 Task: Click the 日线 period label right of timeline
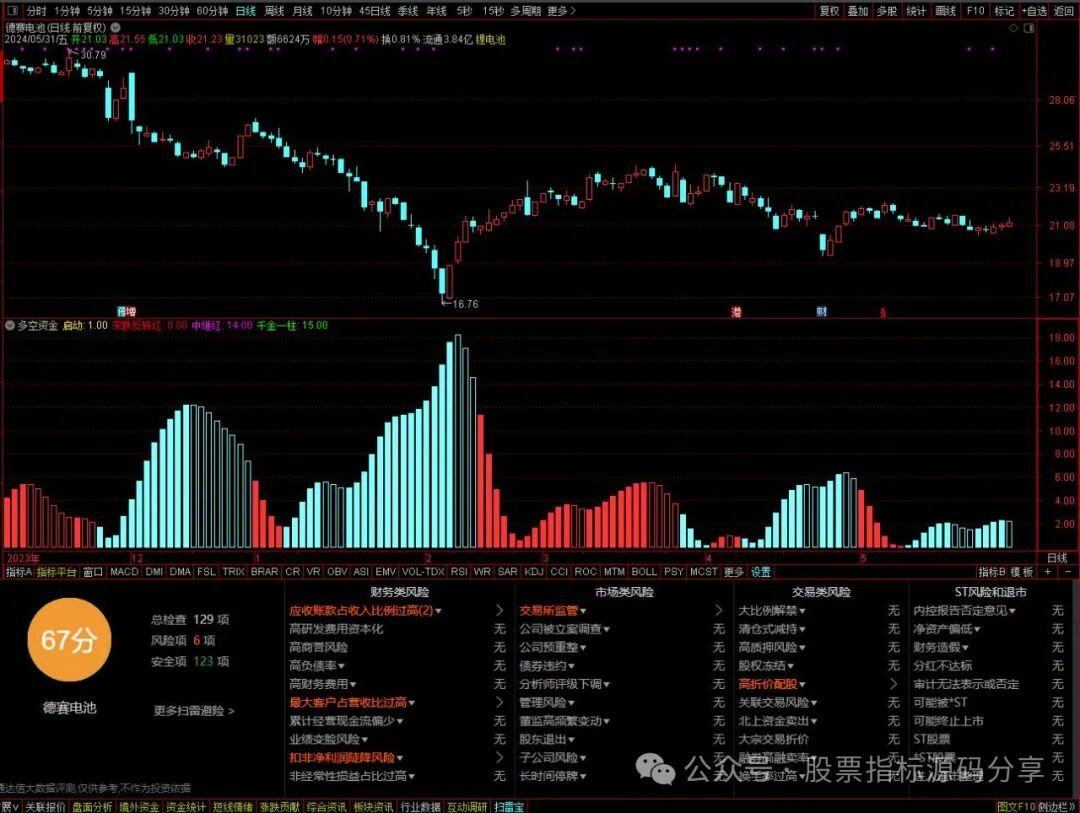pyautogui.click(x=1057, y=558)
